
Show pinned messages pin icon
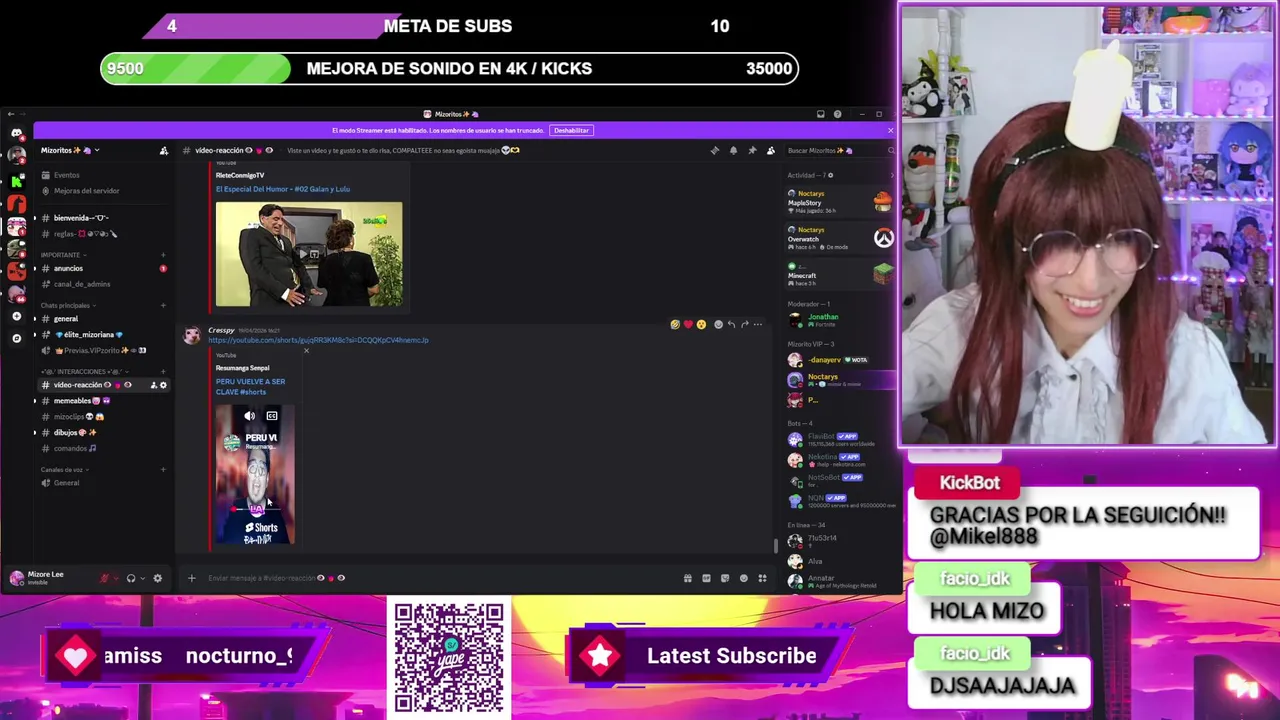point(752,151)
